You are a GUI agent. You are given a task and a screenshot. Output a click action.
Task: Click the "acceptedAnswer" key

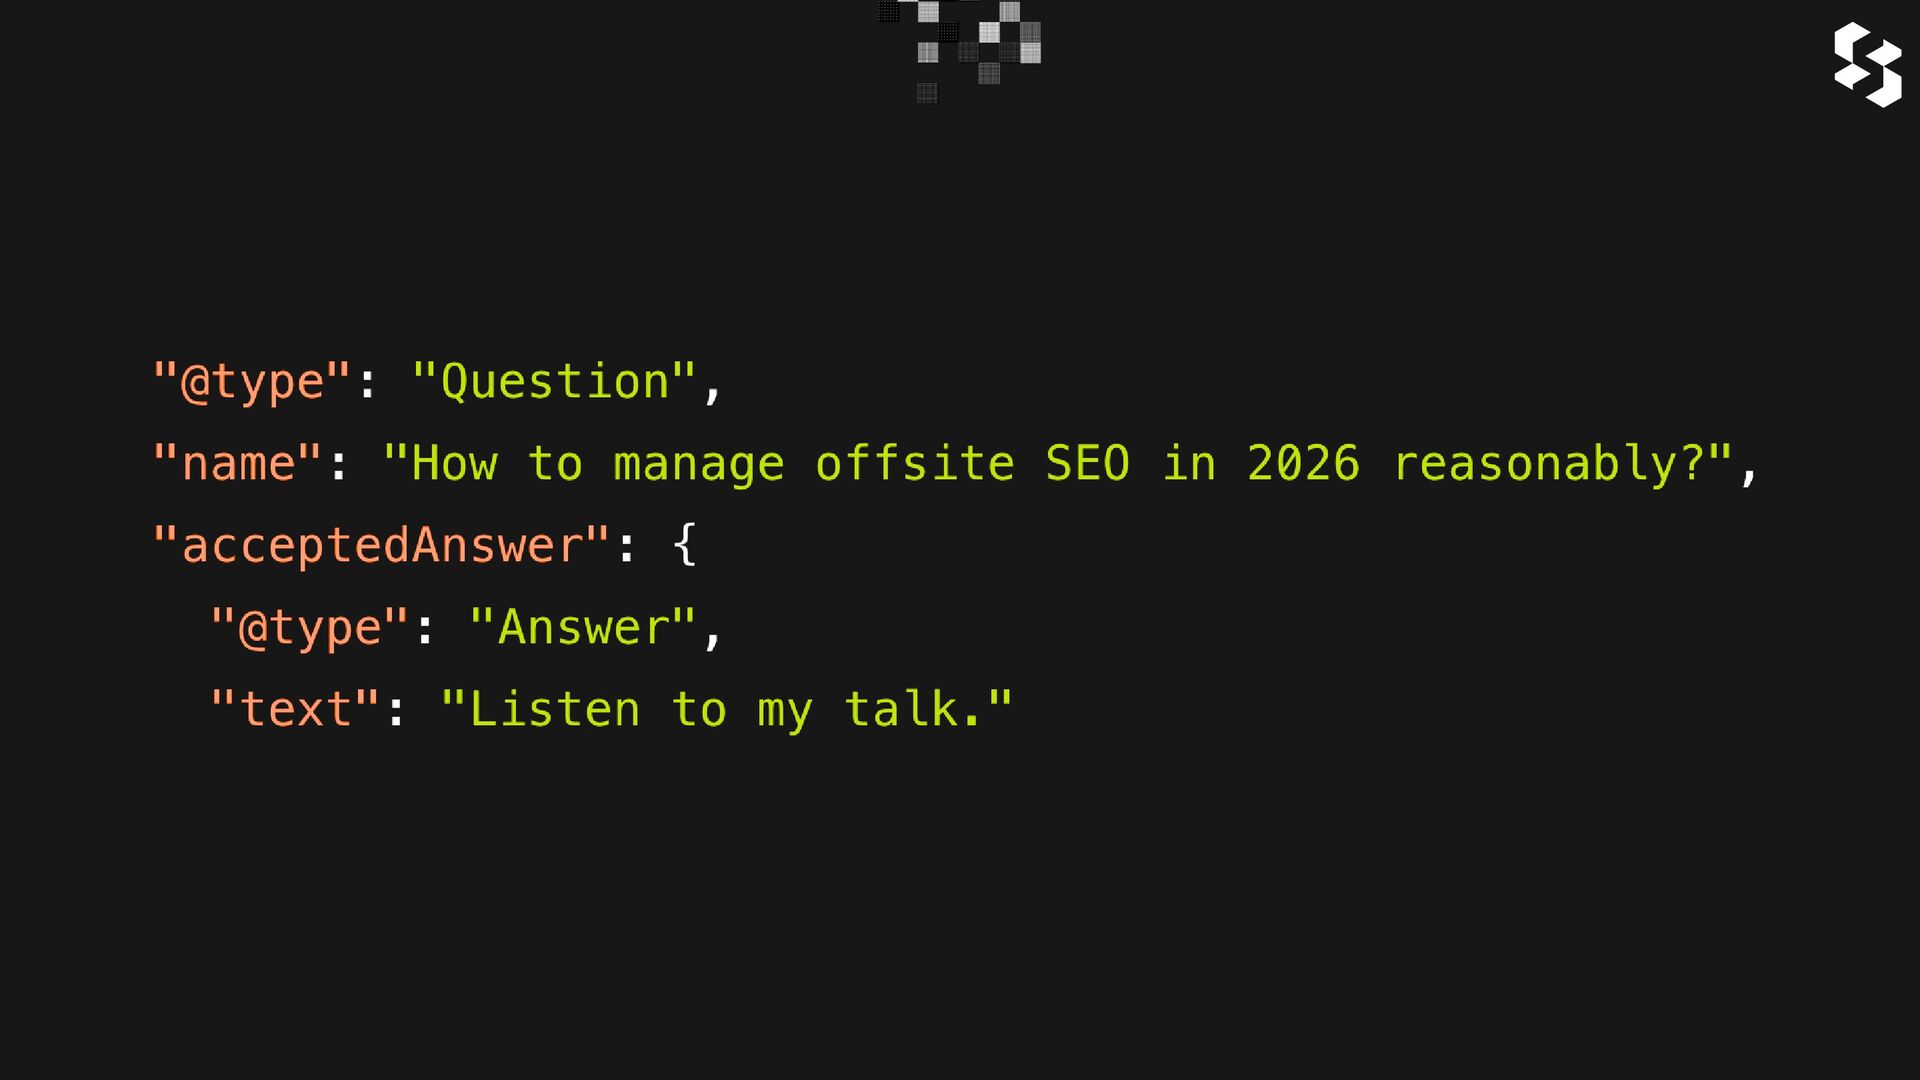381,546
